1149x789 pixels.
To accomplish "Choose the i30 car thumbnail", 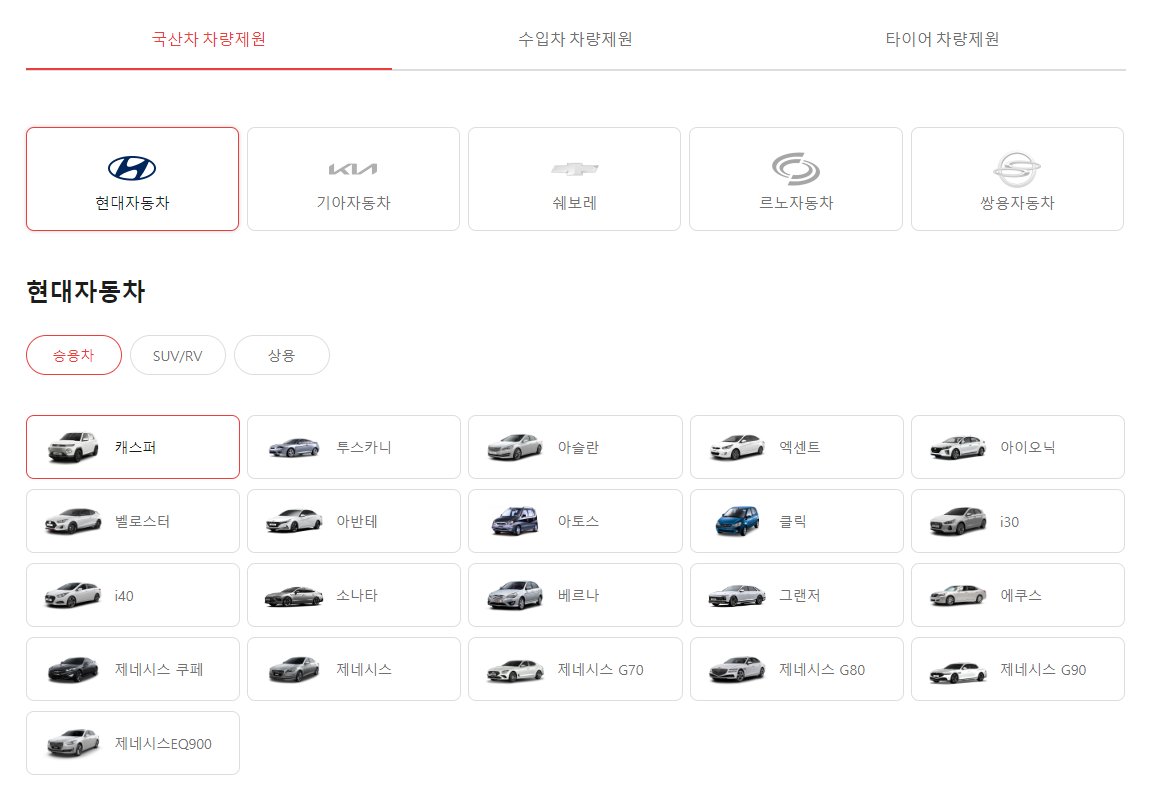I will pyautogui.click(x=958, y=521).
